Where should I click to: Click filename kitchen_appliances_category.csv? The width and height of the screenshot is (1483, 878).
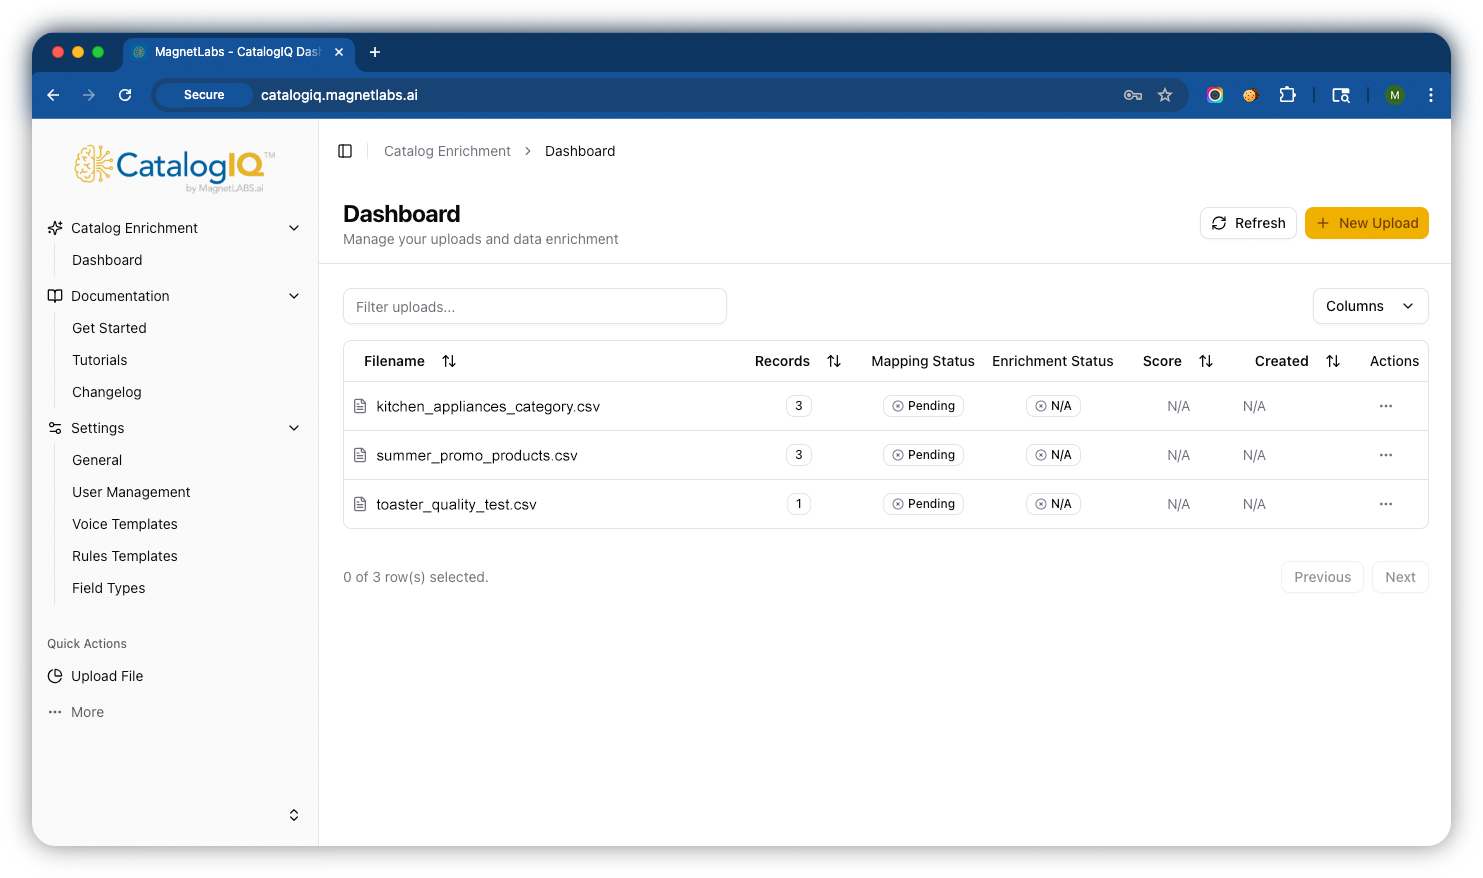(x=488, y=406)
